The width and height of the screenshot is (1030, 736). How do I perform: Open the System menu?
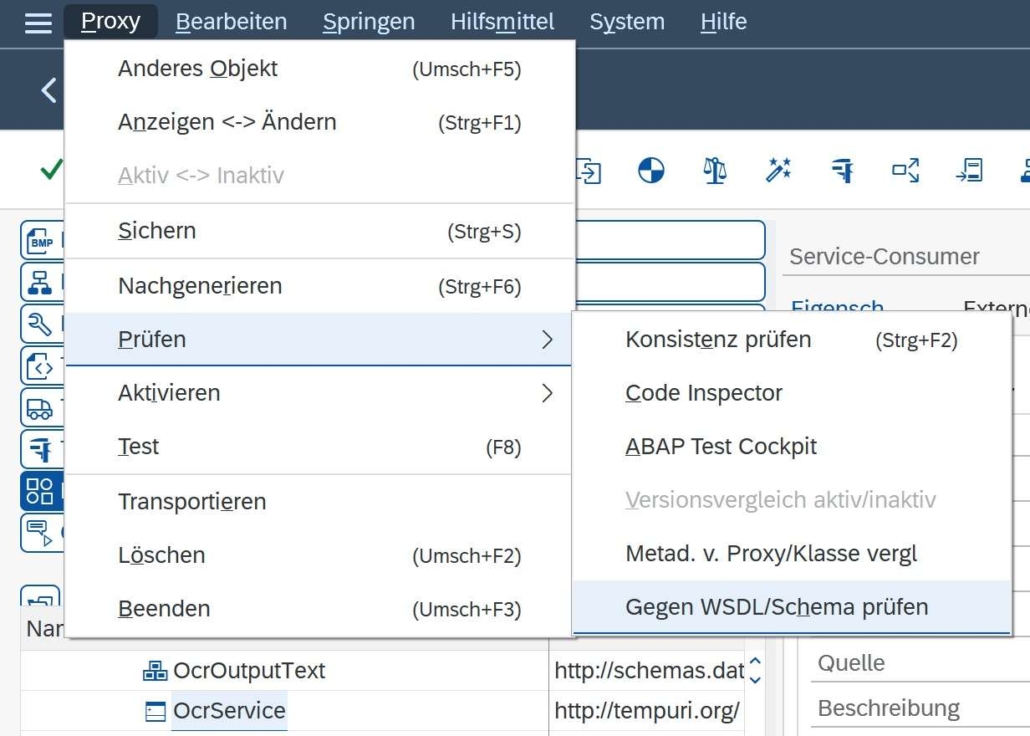point(627,21)
